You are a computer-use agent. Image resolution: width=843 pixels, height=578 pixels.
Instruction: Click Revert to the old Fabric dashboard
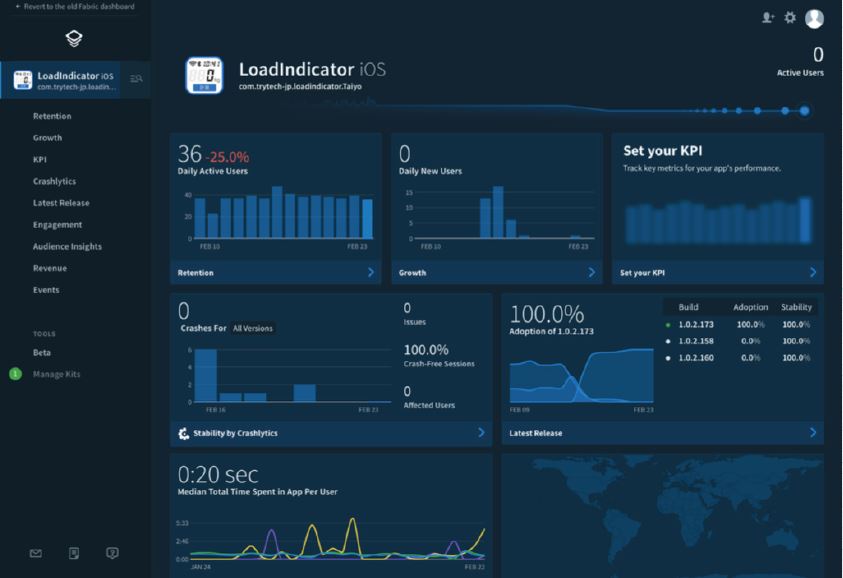pyautogui.click(x=74, y=6)
